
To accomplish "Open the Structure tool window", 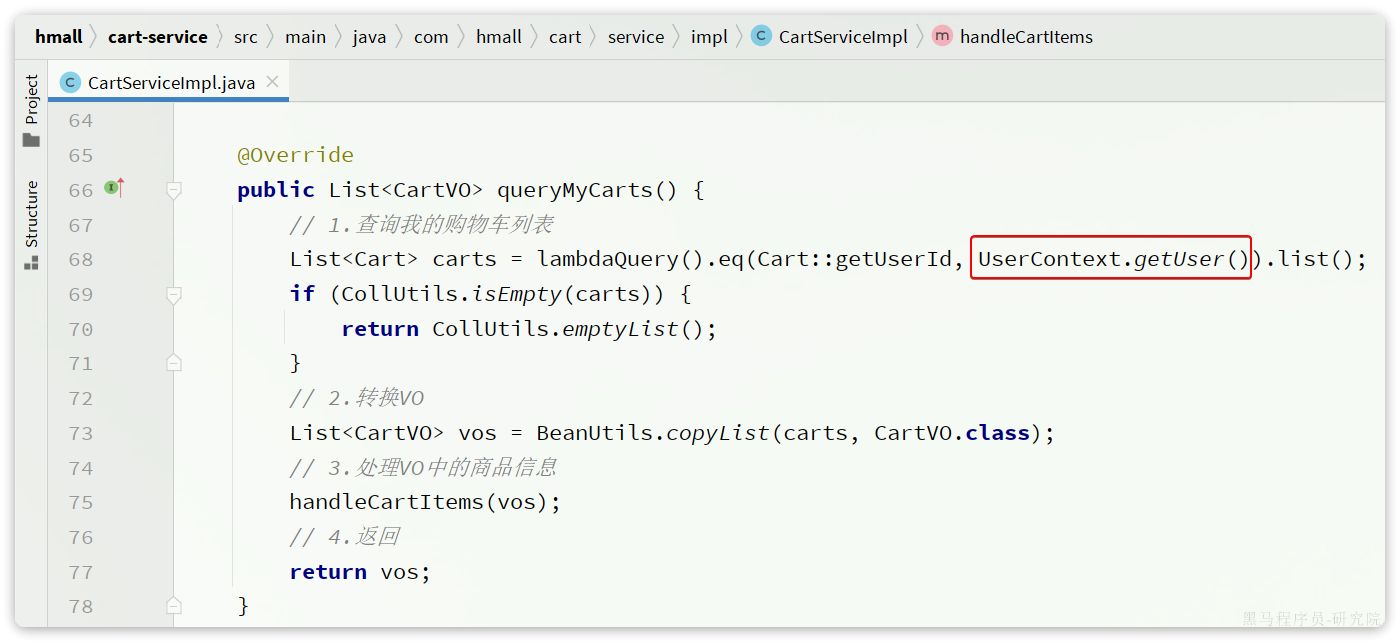I will click(32, 213).
